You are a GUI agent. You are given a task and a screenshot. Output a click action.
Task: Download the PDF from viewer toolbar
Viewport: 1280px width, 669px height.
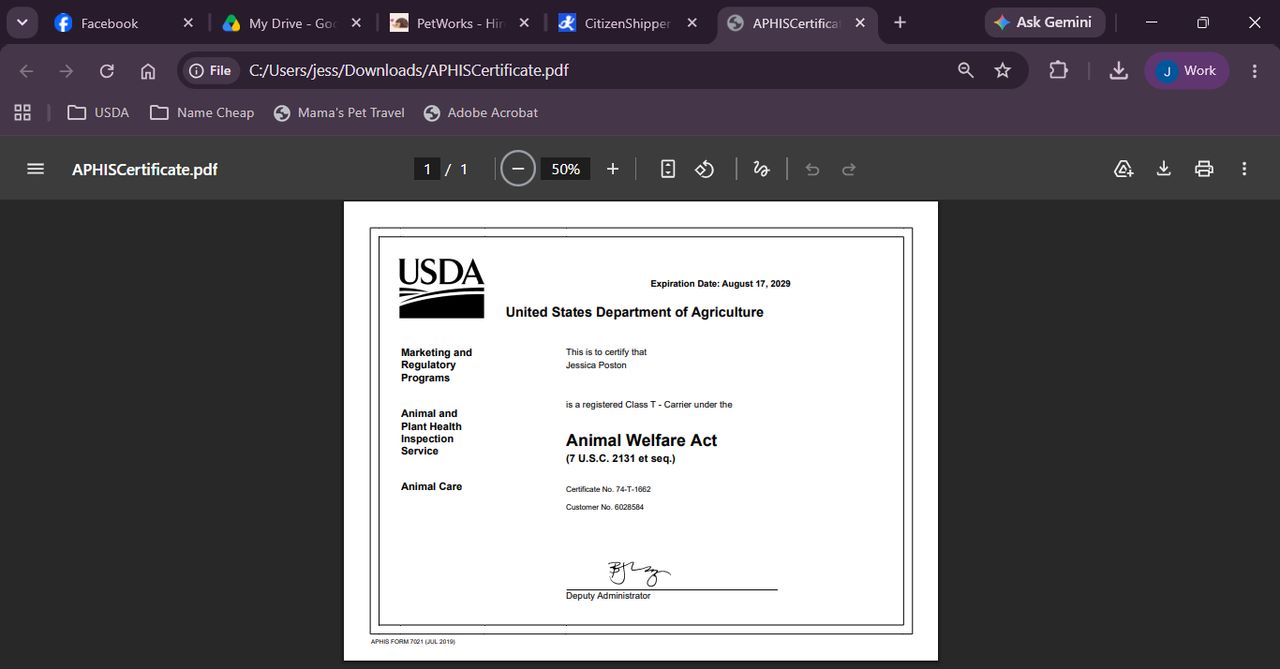click(1164, 169)
